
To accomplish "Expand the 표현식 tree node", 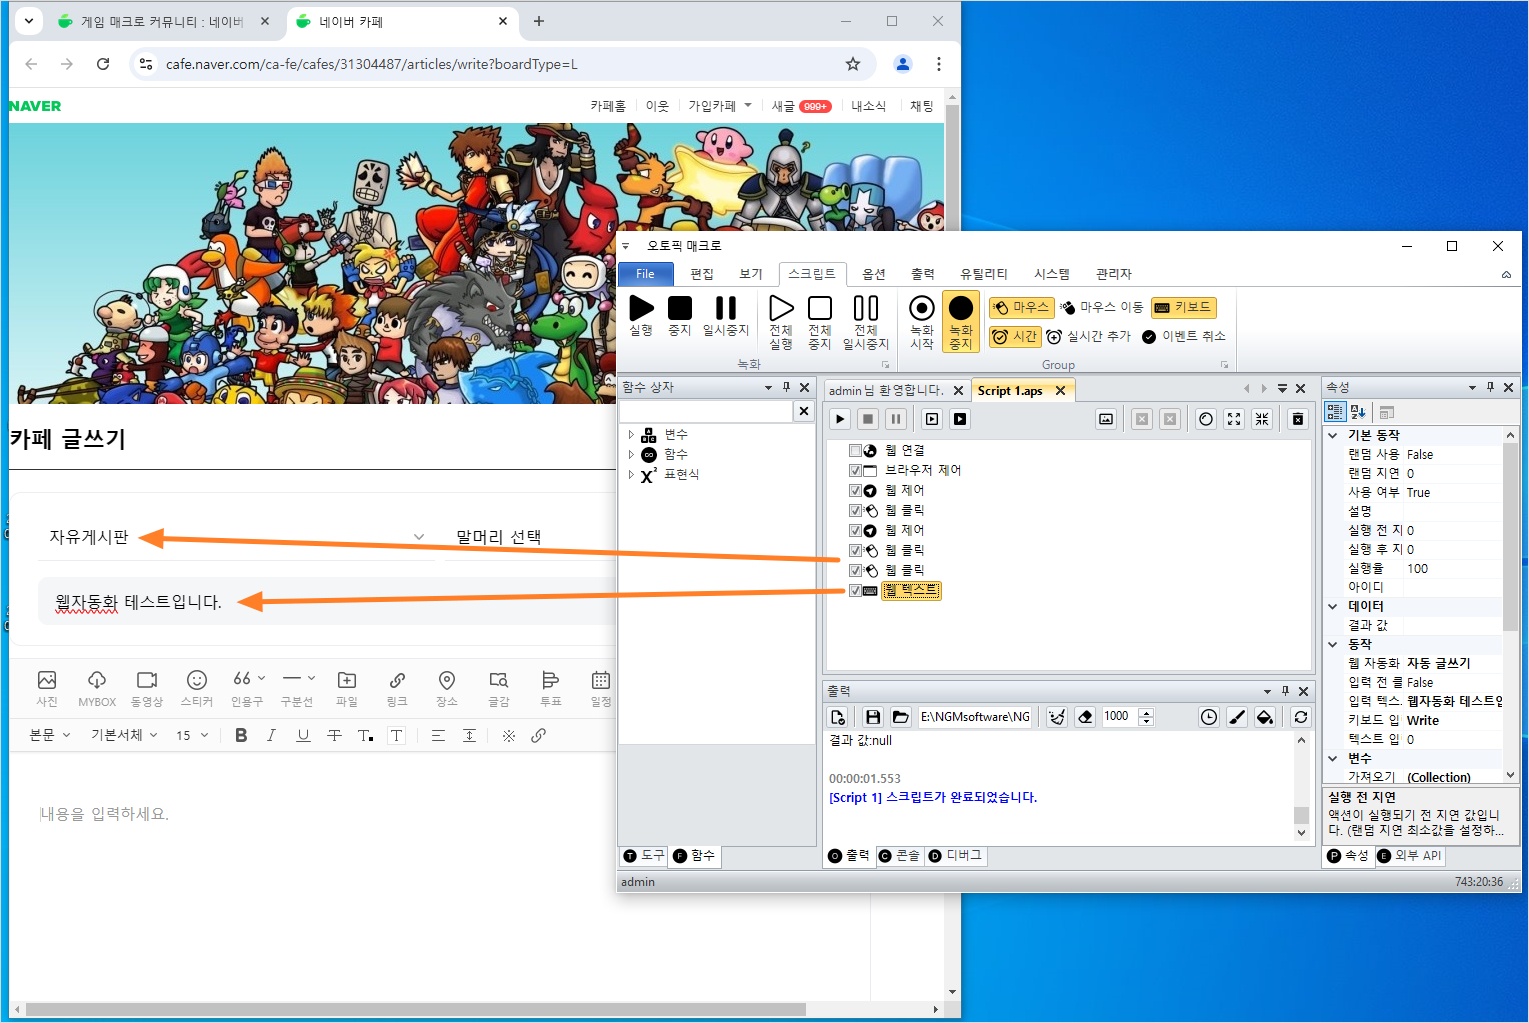I will point(631,474).
